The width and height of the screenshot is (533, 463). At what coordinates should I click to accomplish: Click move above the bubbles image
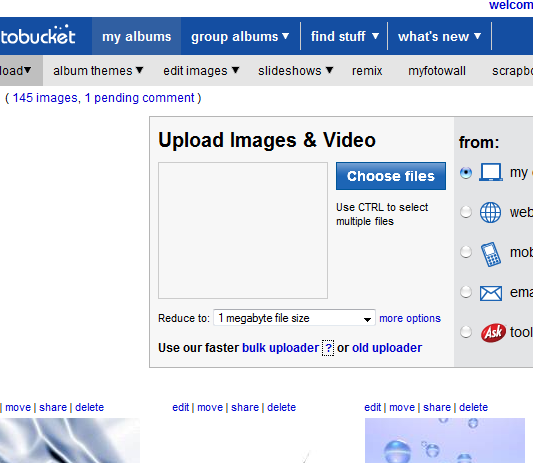pyautogui.click(x=402, y=407)
